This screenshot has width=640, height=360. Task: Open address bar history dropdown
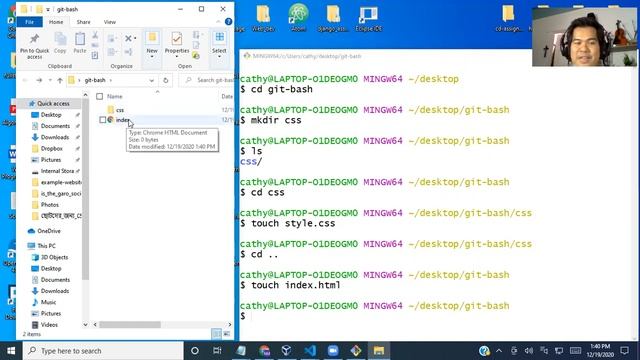(151, 80)
